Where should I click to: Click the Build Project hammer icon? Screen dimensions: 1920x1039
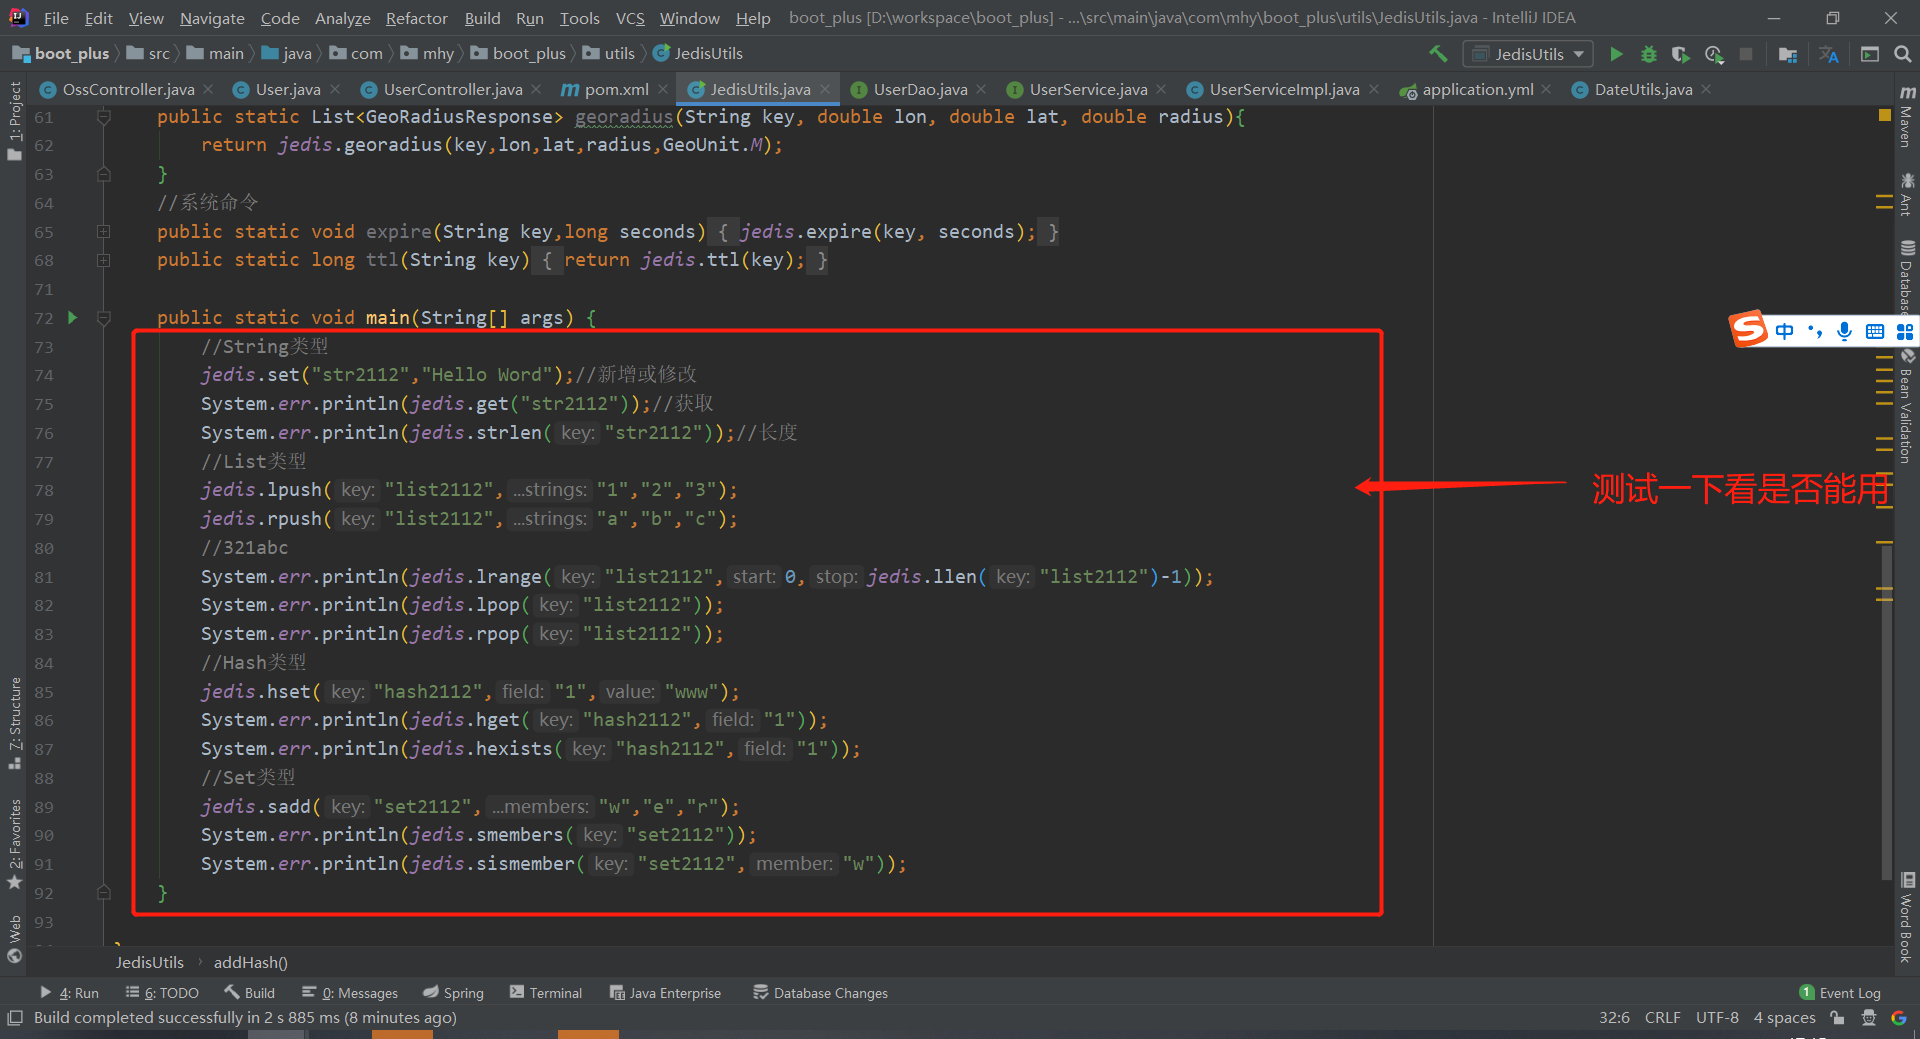tap(1438, 54)
